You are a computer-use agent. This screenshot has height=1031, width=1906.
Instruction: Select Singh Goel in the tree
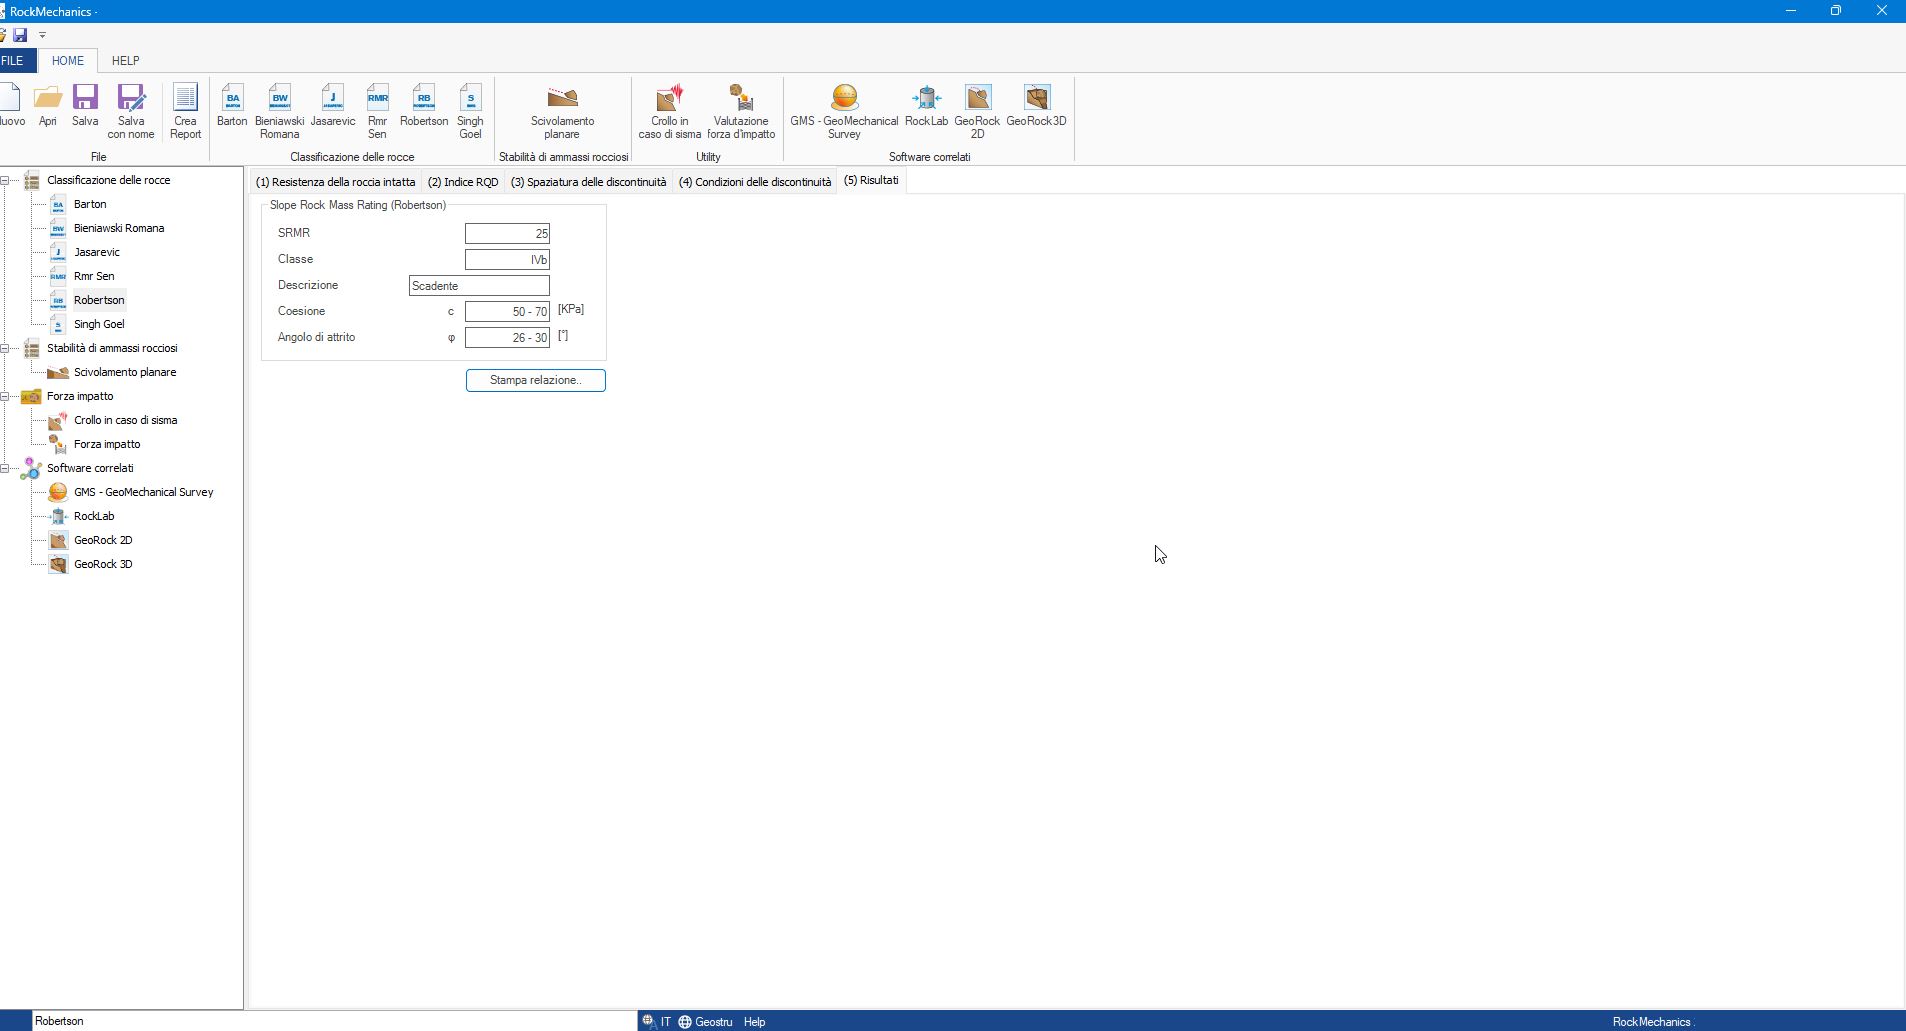click(x=99, y=325)
